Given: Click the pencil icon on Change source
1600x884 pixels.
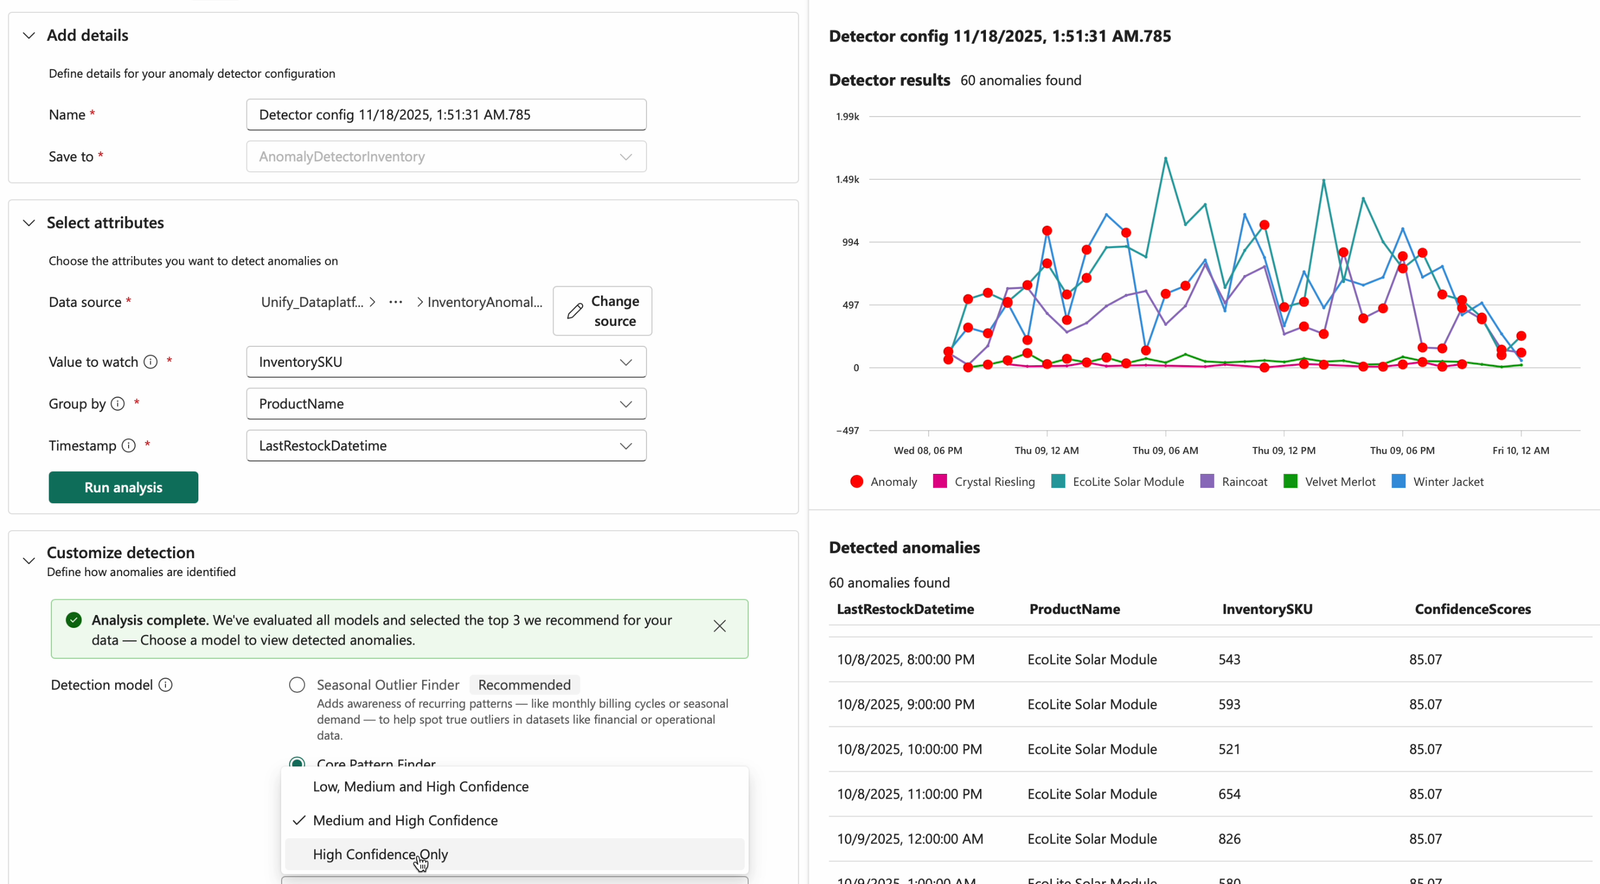Looking at the screenshot, I should click(x=575, y=311).
